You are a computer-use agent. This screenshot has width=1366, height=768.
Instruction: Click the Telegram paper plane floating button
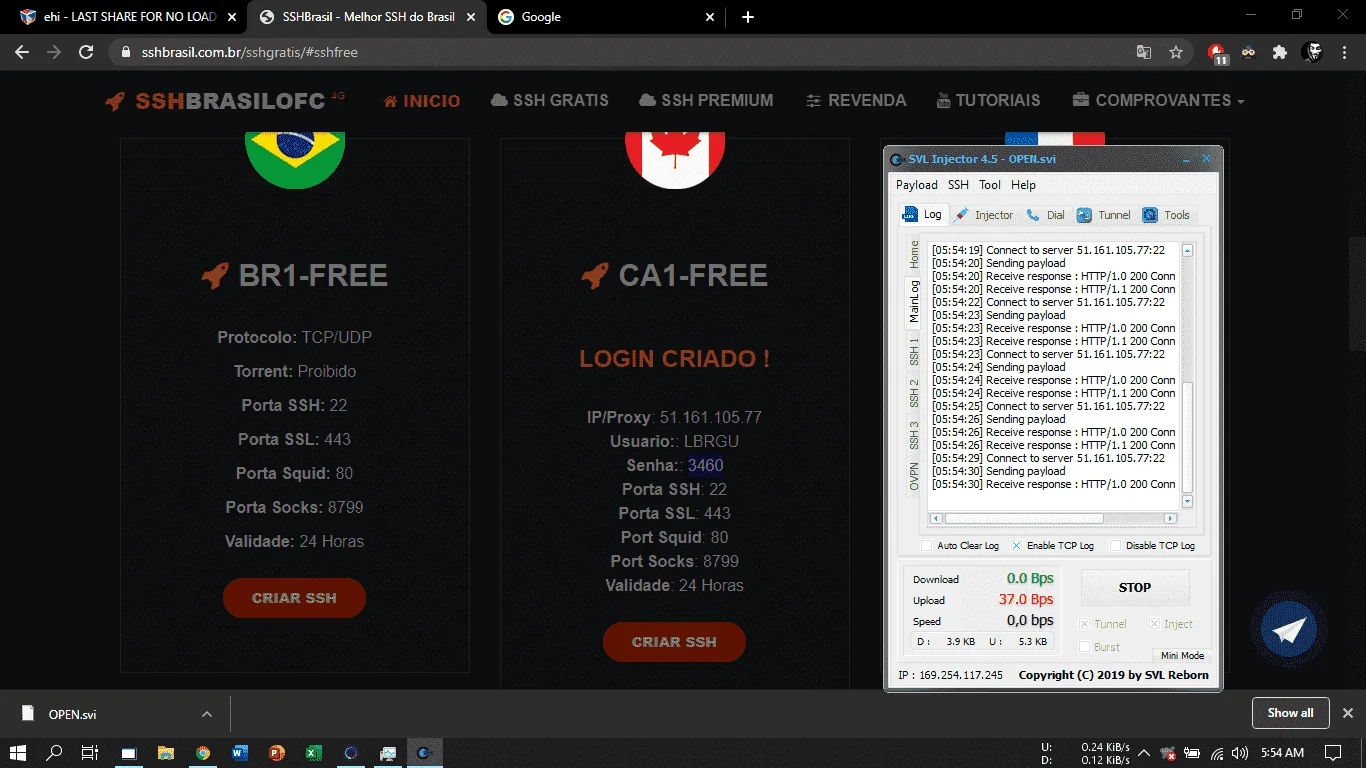pyautogui.click(x=1289, y=630)
